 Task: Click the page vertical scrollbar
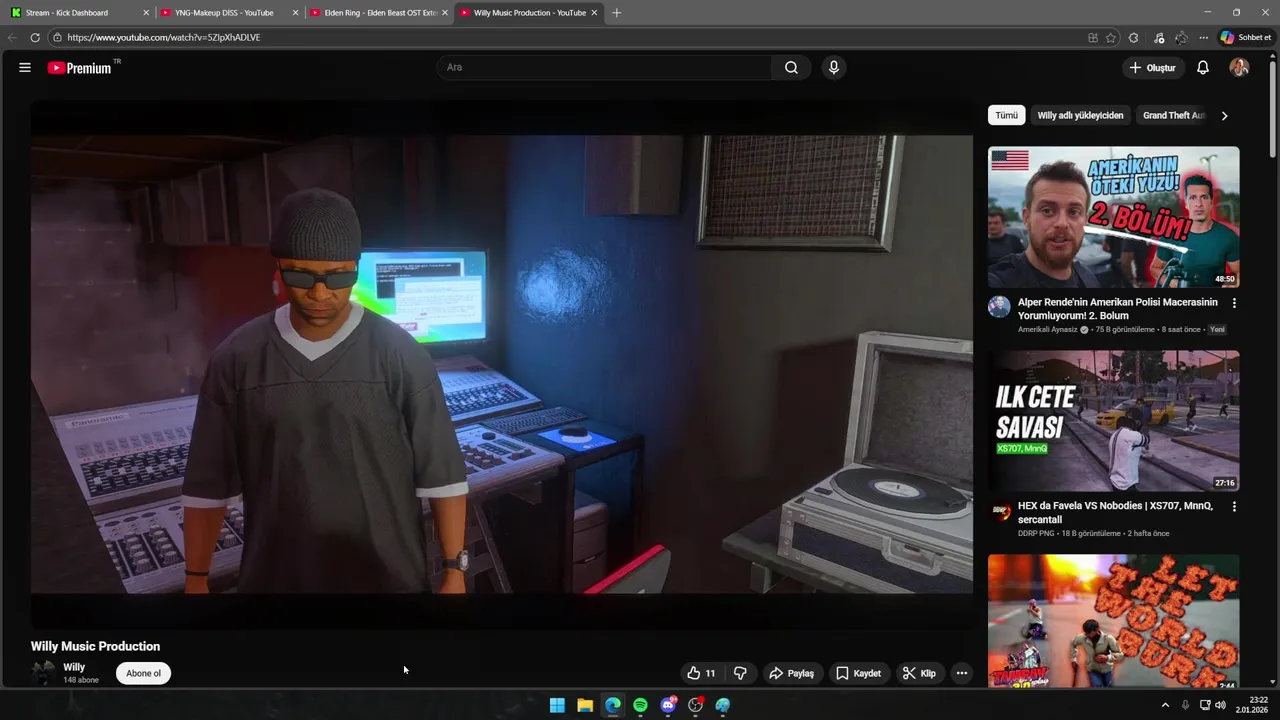pyautogui.click(x=1274, y=110)
